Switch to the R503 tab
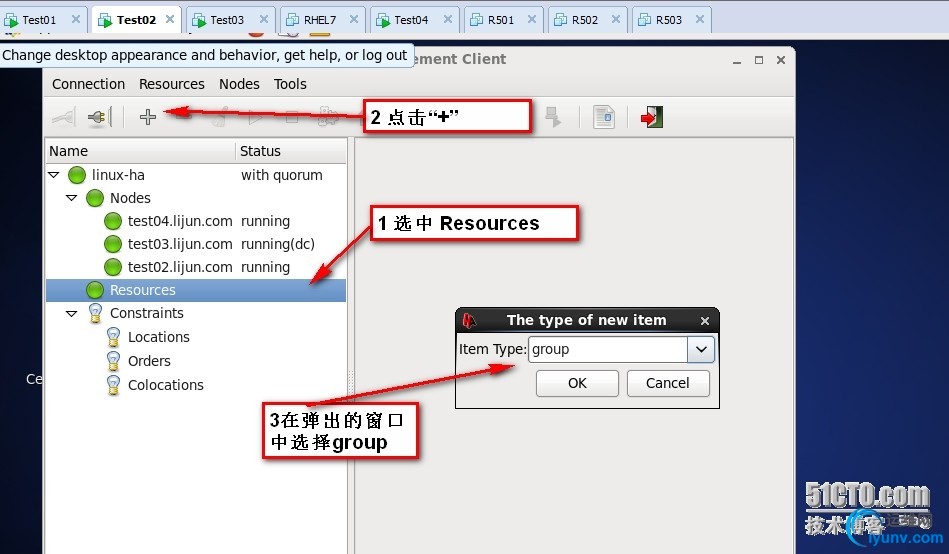This screenshot has height=554, width=949. pyautogui.click(x=669, y=20)
